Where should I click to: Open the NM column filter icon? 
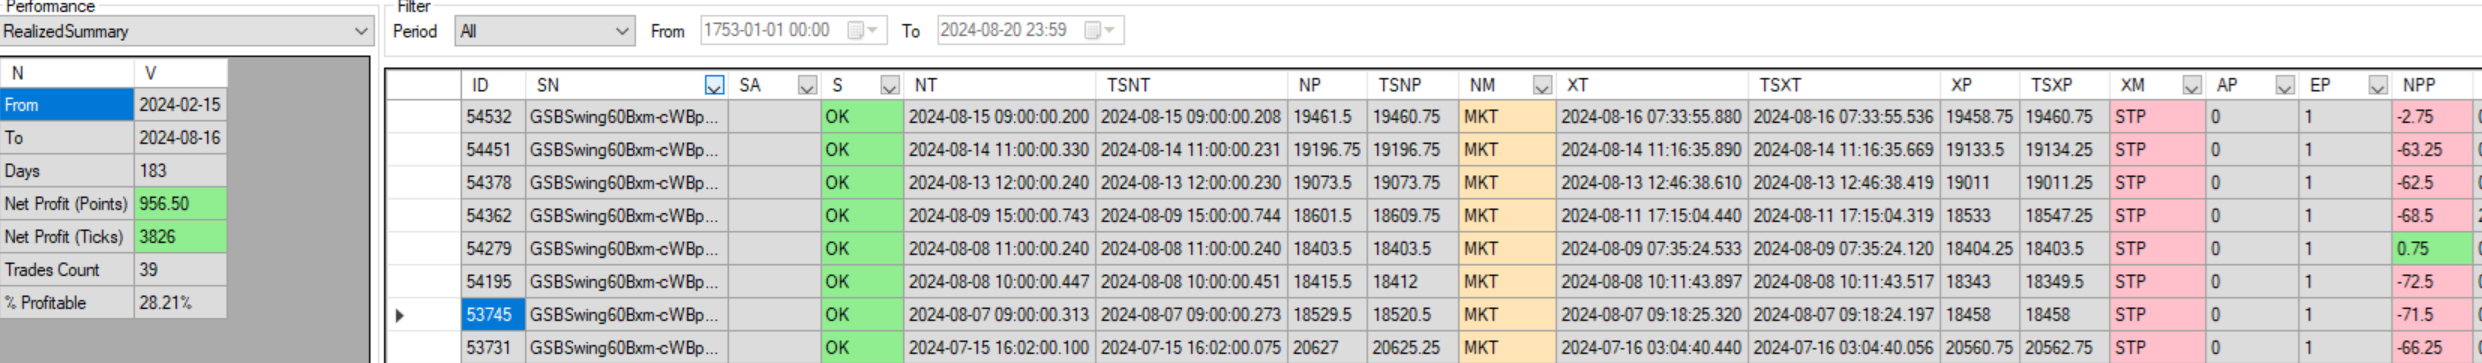1542,86
